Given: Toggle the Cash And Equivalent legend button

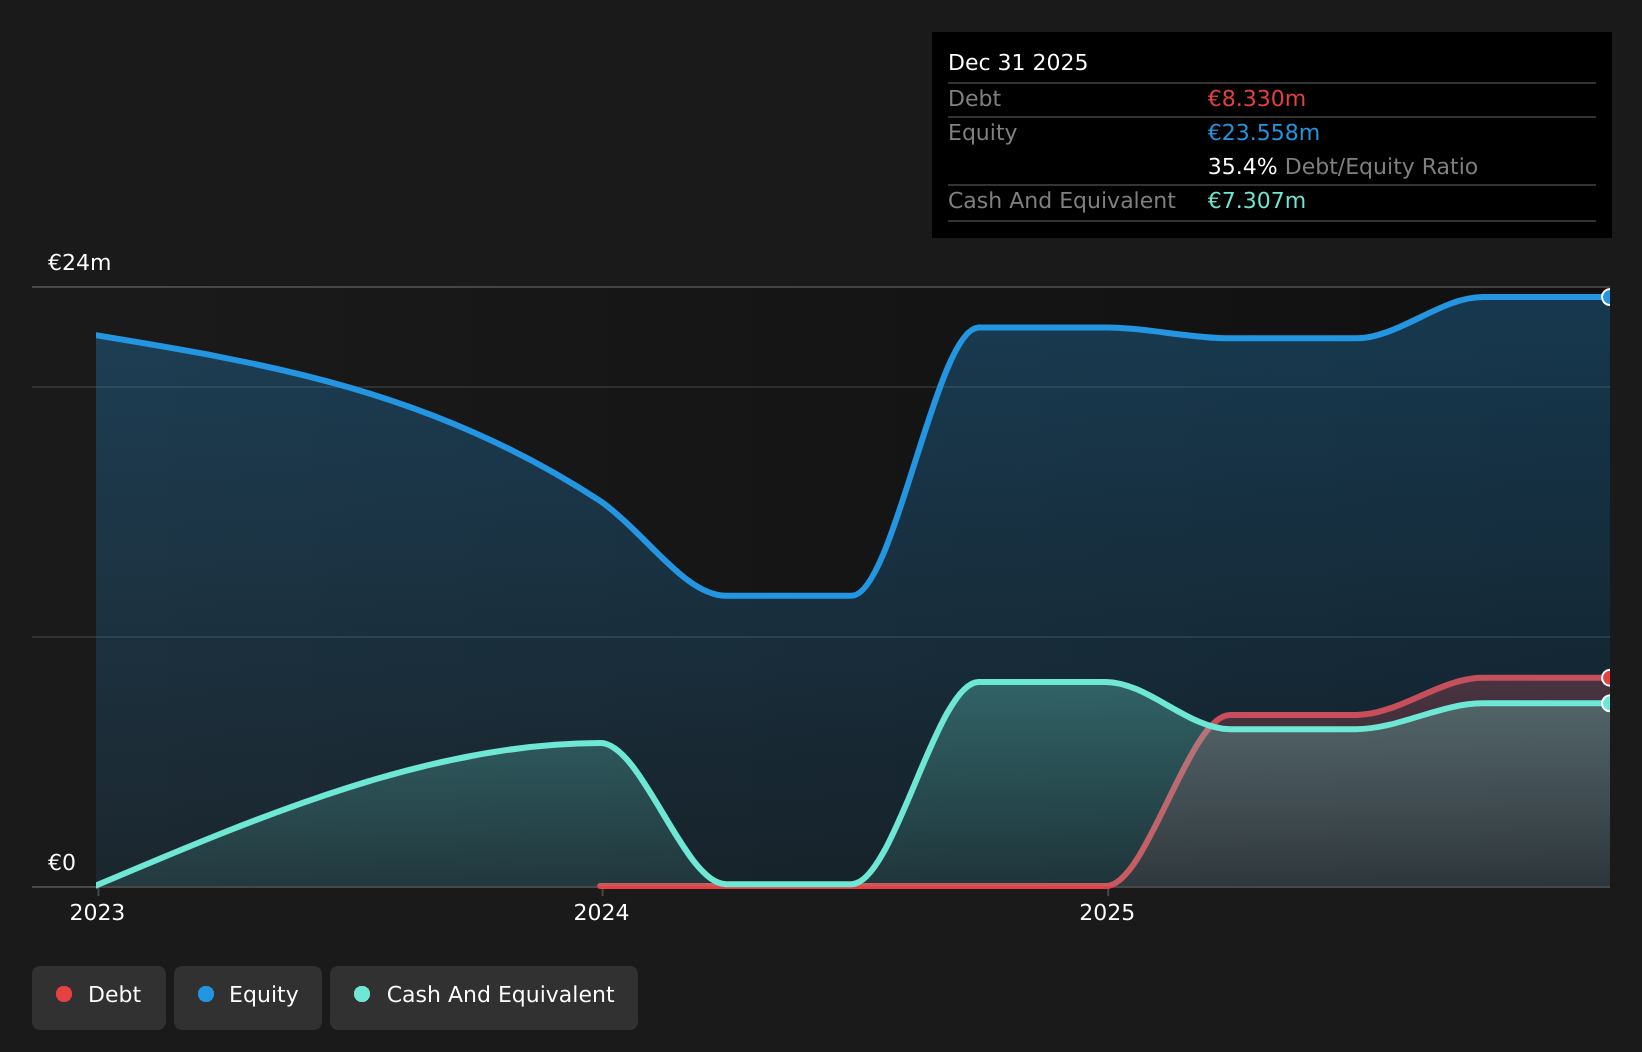Looking at the screenshot, I should click(x=484, y=997).
